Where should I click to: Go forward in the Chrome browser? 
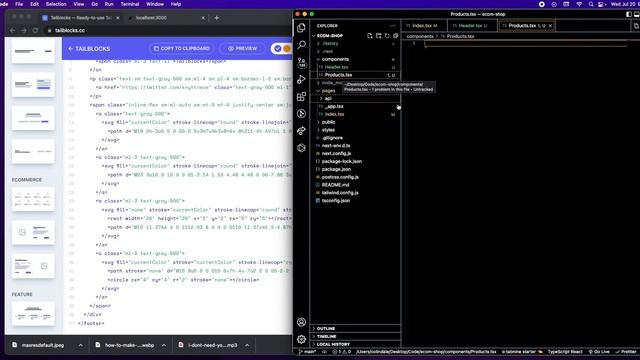coord(24,30)
